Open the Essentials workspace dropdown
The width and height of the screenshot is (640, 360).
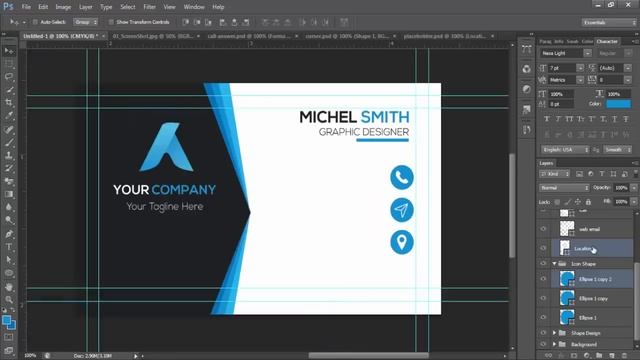(x=608, y=22)
